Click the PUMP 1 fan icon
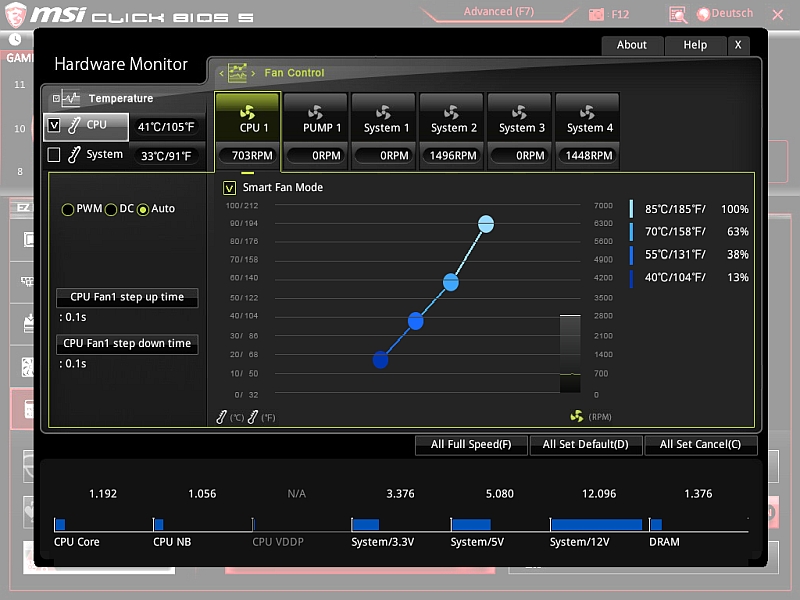 (315, 111)
